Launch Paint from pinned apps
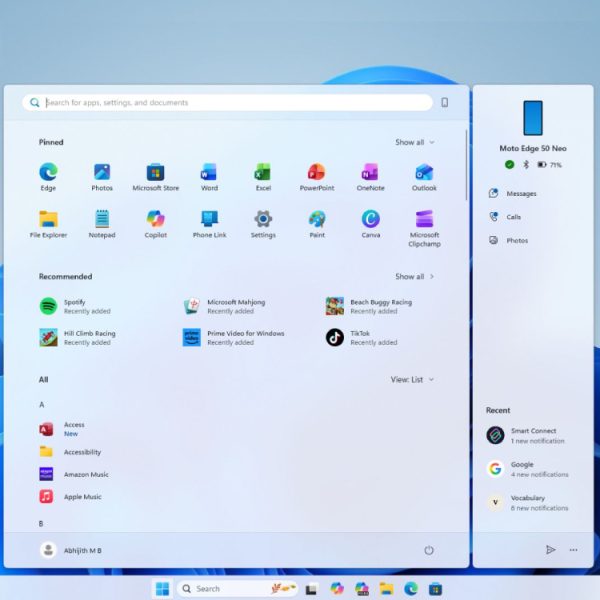 317,224
